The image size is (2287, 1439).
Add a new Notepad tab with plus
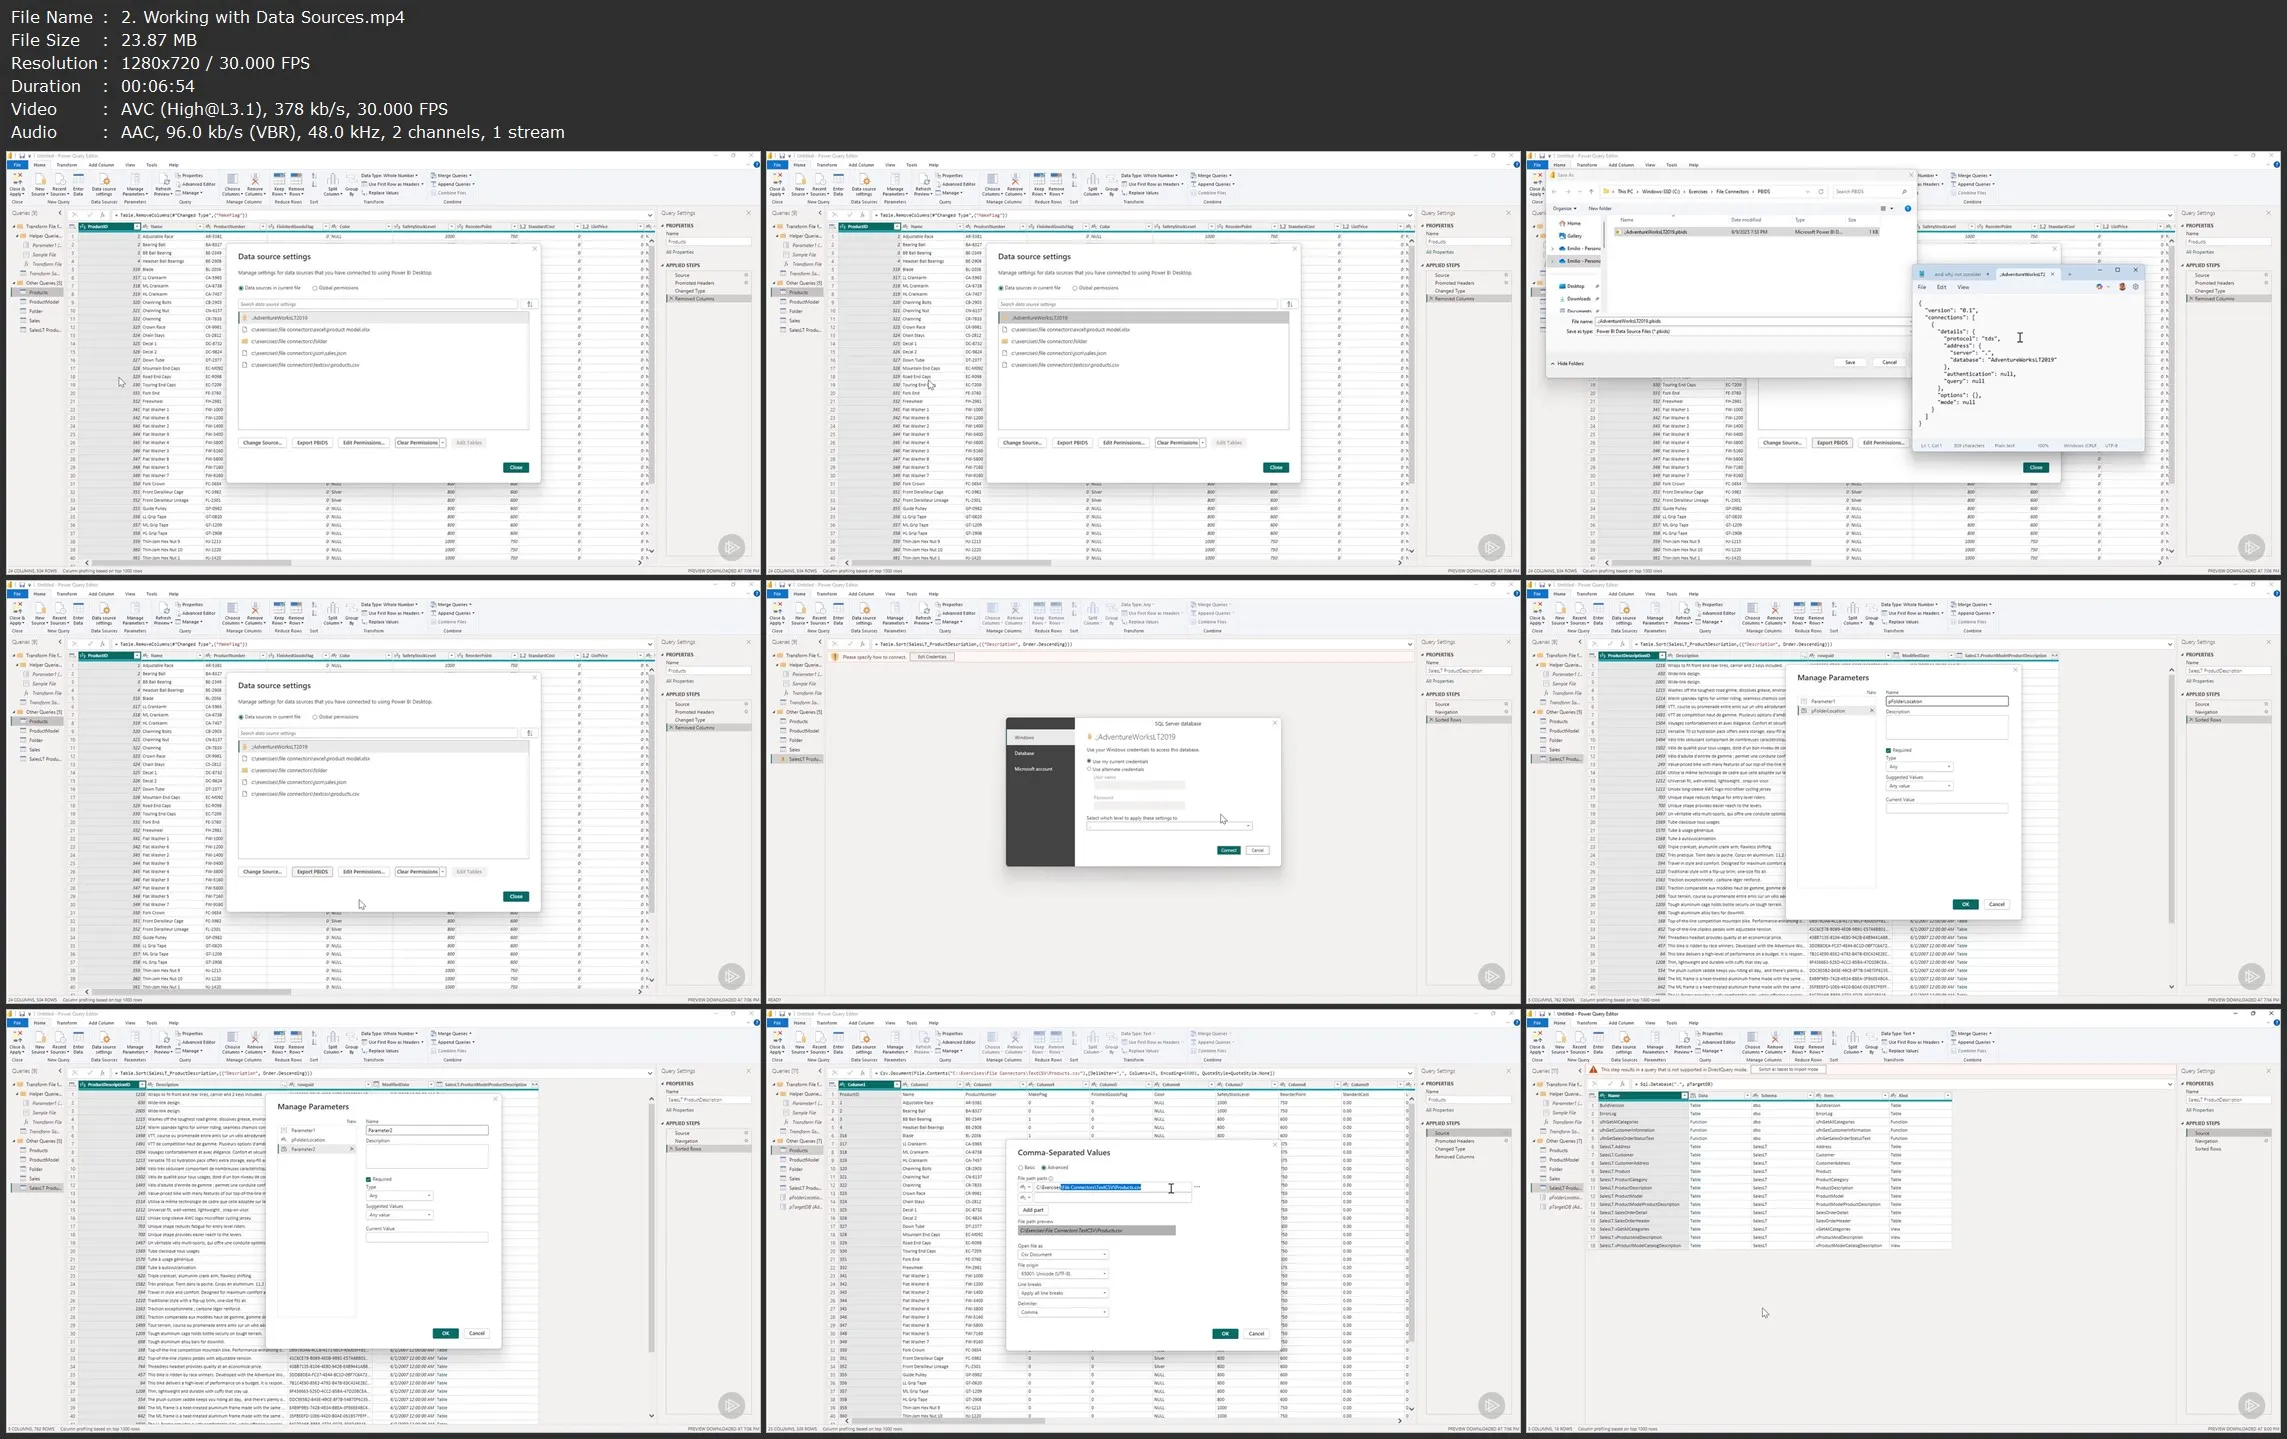[x=2070, y=274]
